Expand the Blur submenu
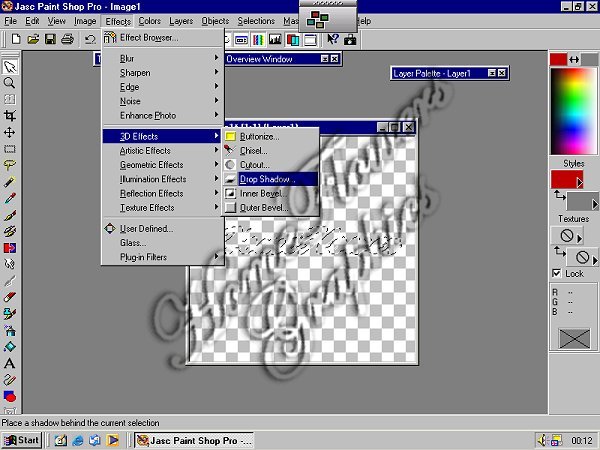600x450 pixels. 163,58
